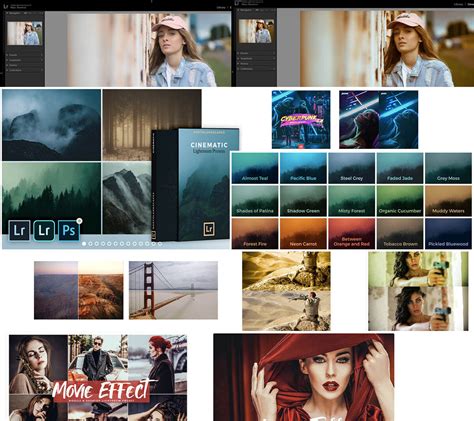Open the Cinematic Lightroom Presets box image
Viewport: 474px width, 421px height.
[196, 184]
